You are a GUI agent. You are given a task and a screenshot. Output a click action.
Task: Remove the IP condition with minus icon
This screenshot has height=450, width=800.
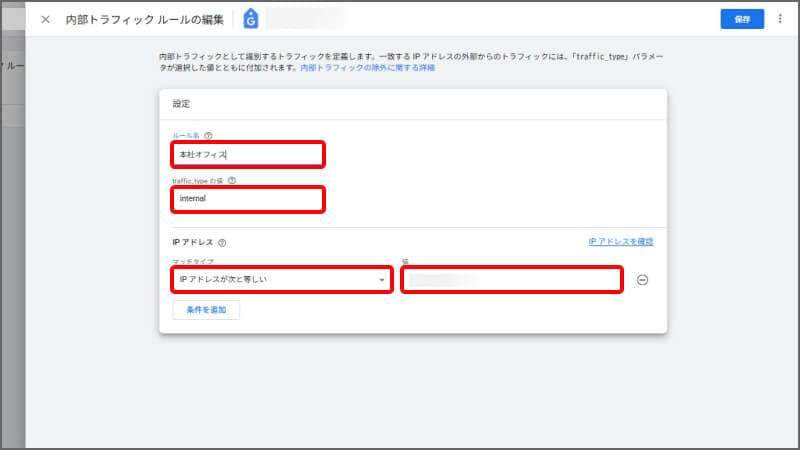(x=642, y=280)
